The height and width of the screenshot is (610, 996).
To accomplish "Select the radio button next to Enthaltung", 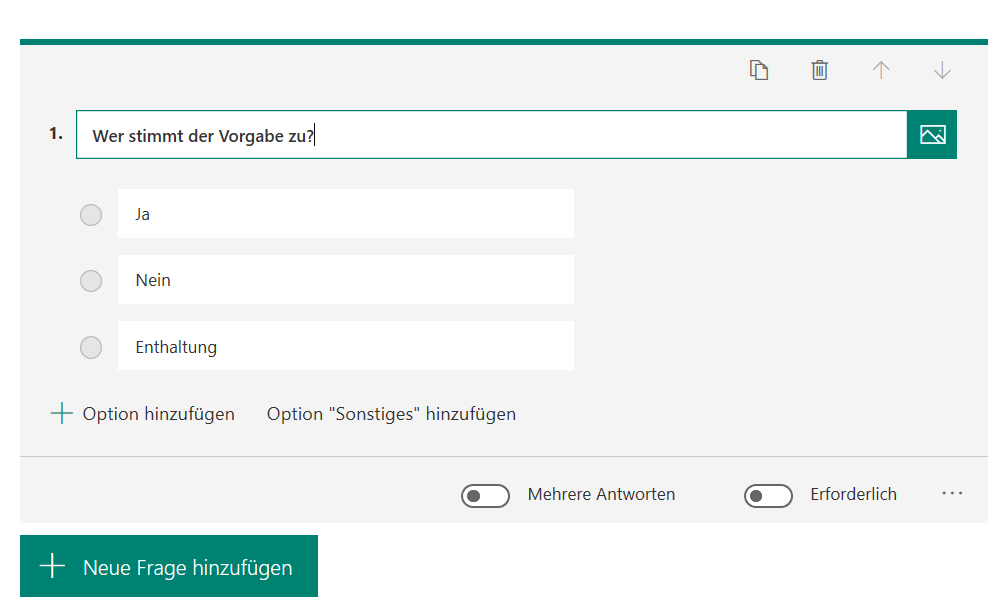I will (x=91, y=348).
